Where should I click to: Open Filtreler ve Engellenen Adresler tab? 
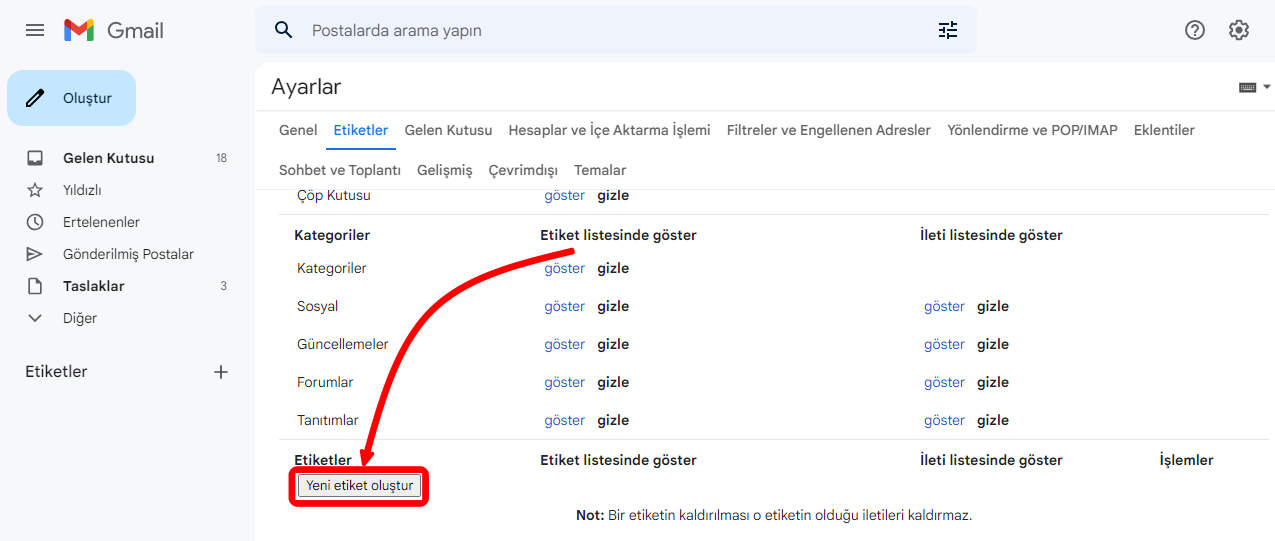829,130
